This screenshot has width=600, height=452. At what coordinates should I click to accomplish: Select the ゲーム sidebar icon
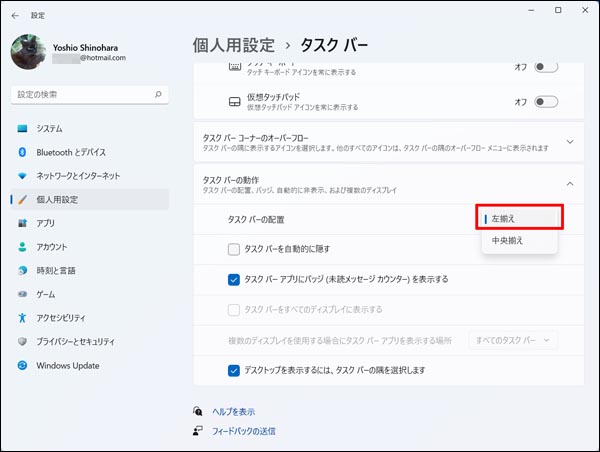[22, 295]
